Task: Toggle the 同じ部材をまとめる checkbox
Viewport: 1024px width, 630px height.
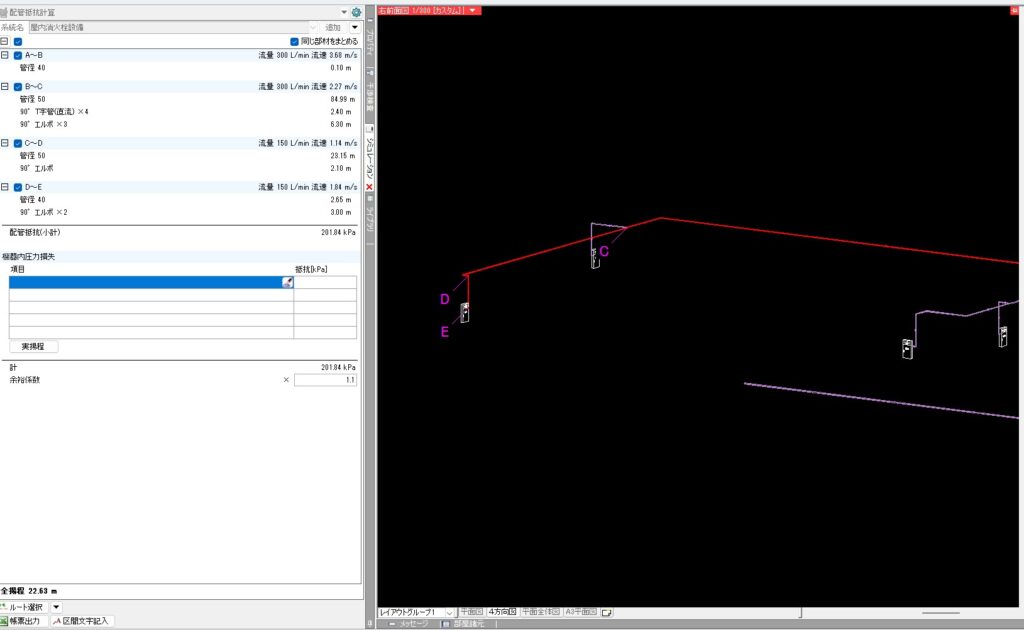Action: click(x=294, y=42)
